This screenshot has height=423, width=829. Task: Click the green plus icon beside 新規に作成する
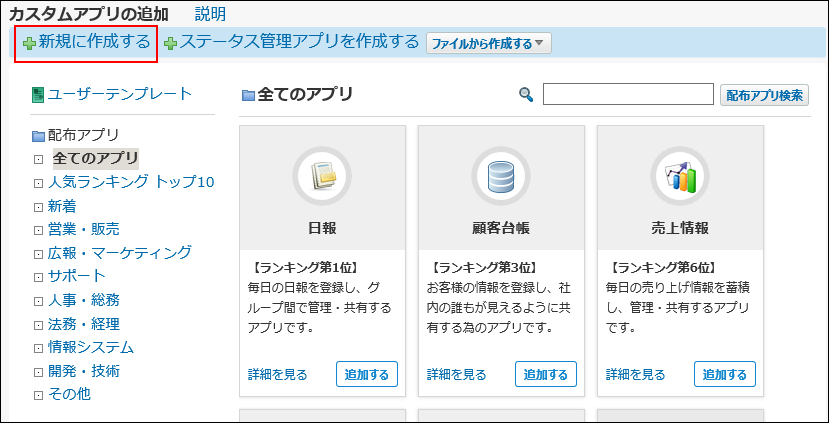(30, 44)
